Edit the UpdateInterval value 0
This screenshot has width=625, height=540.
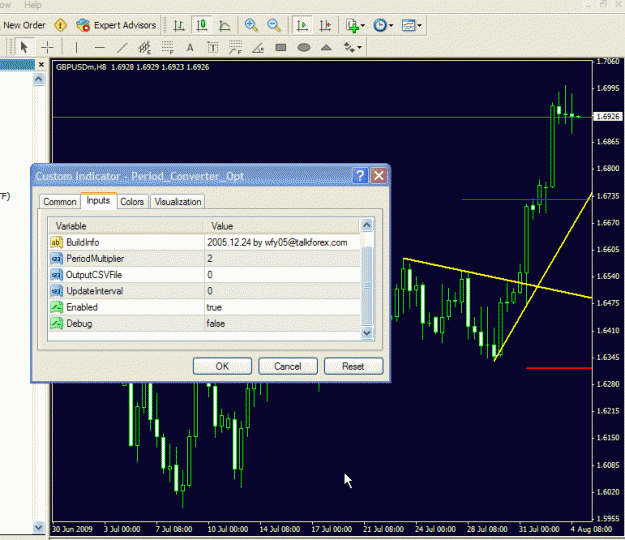[282, 291]
